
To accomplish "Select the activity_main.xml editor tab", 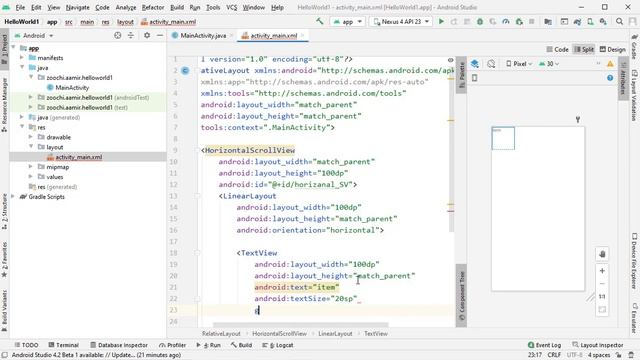I will click(273, 36).
